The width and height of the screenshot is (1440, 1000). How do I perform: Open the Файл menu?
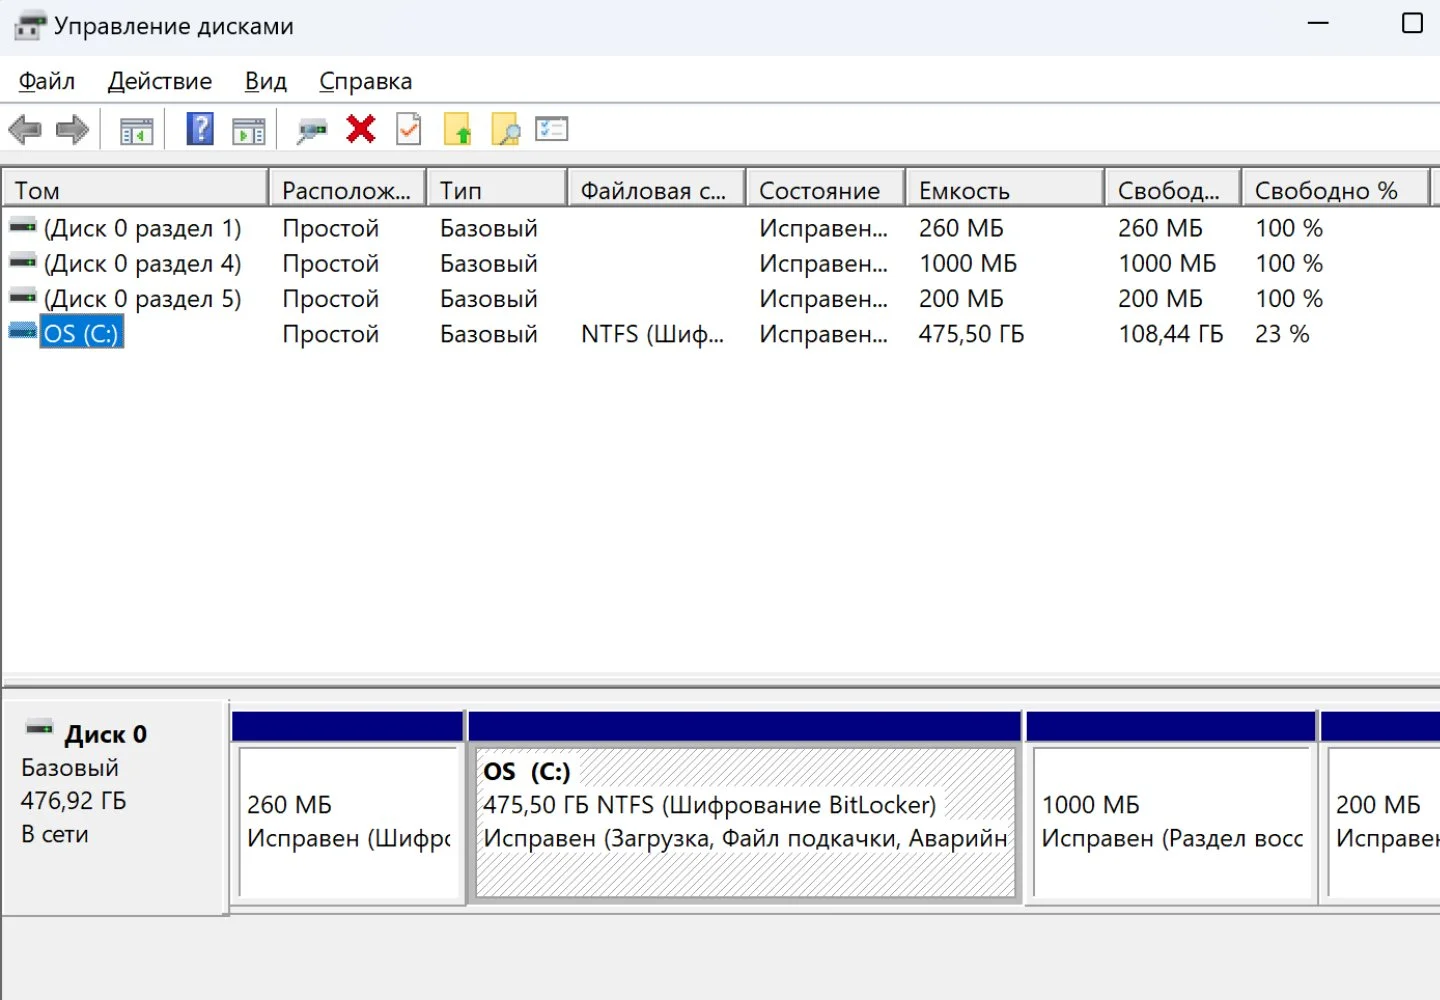pos(47,81)
